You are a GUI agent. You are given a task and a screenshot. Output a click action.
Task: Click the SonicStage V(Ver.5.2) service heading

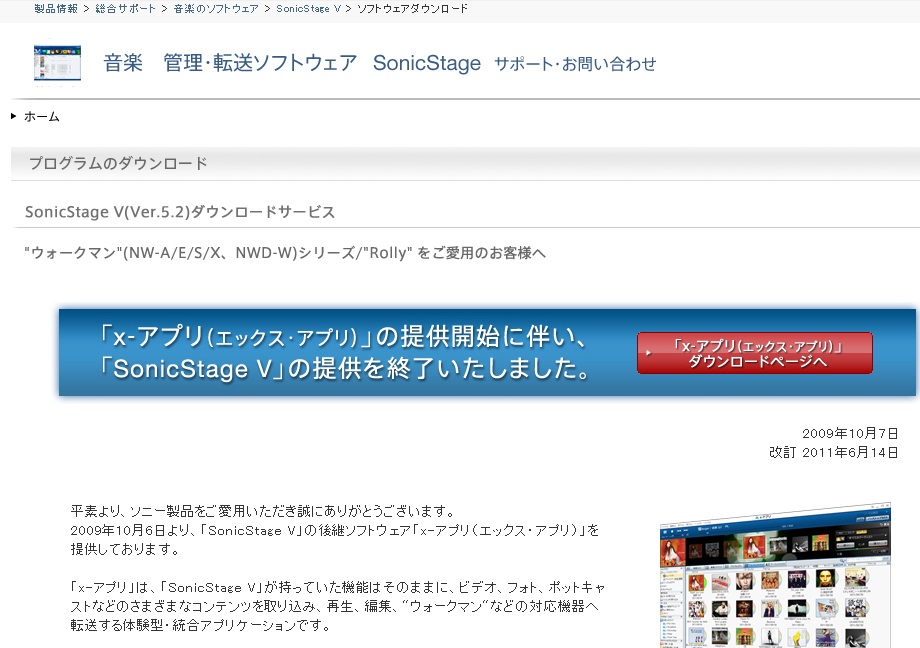(180, 211)
